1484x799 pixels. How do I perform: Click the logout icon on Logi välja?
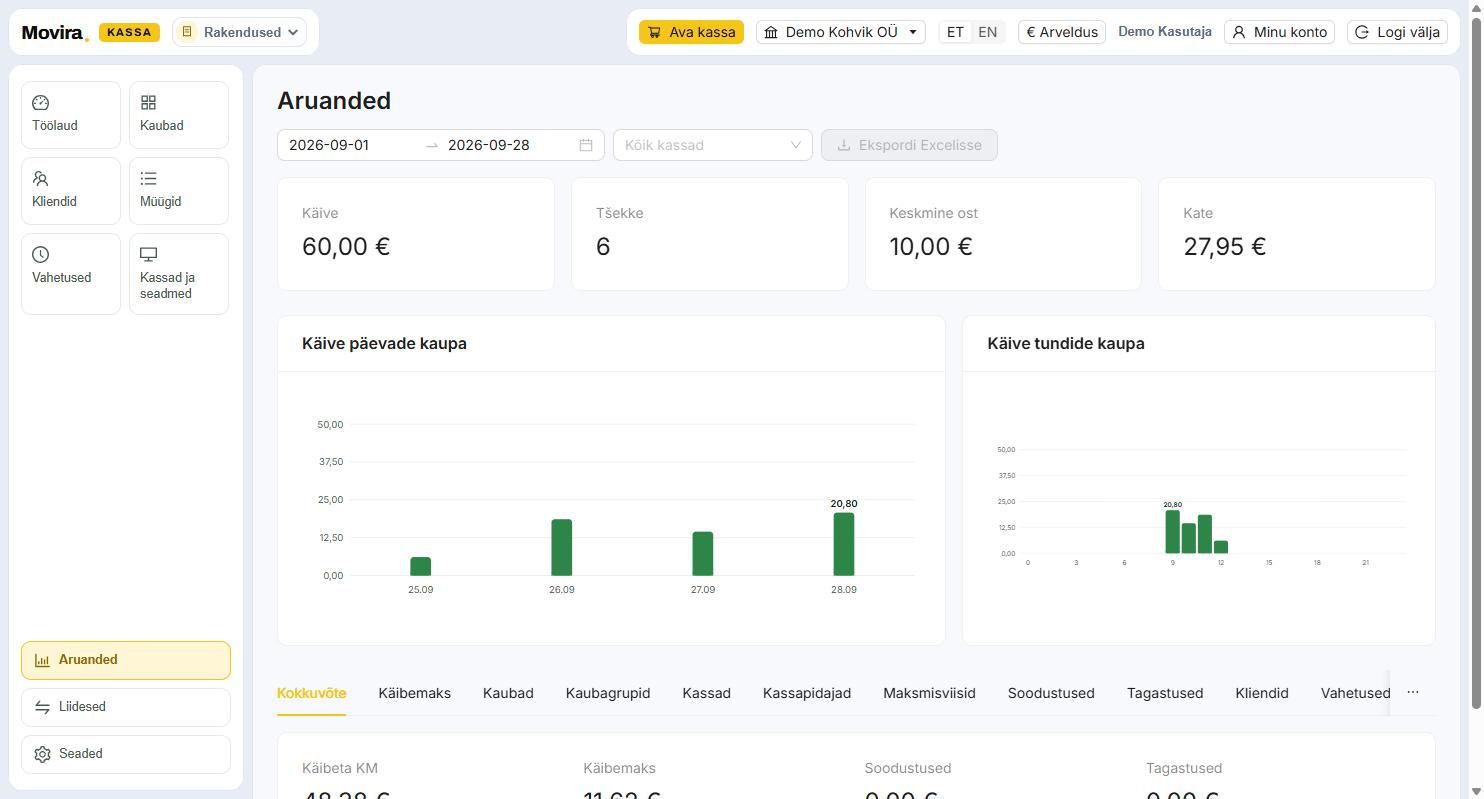(x=1361, y=32)
